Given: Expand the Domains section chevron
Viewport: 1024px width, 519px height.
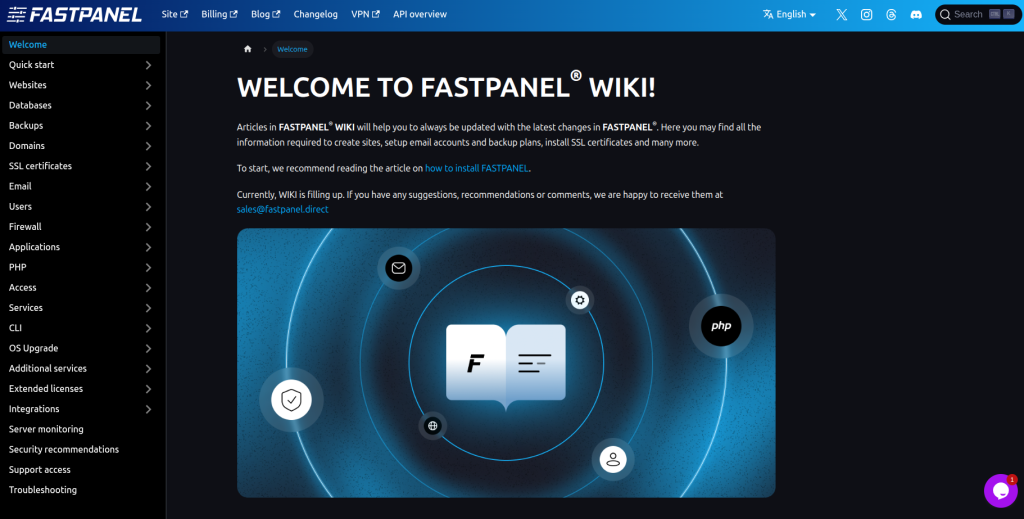Looking at the screenshot, I should coord(148,146).
